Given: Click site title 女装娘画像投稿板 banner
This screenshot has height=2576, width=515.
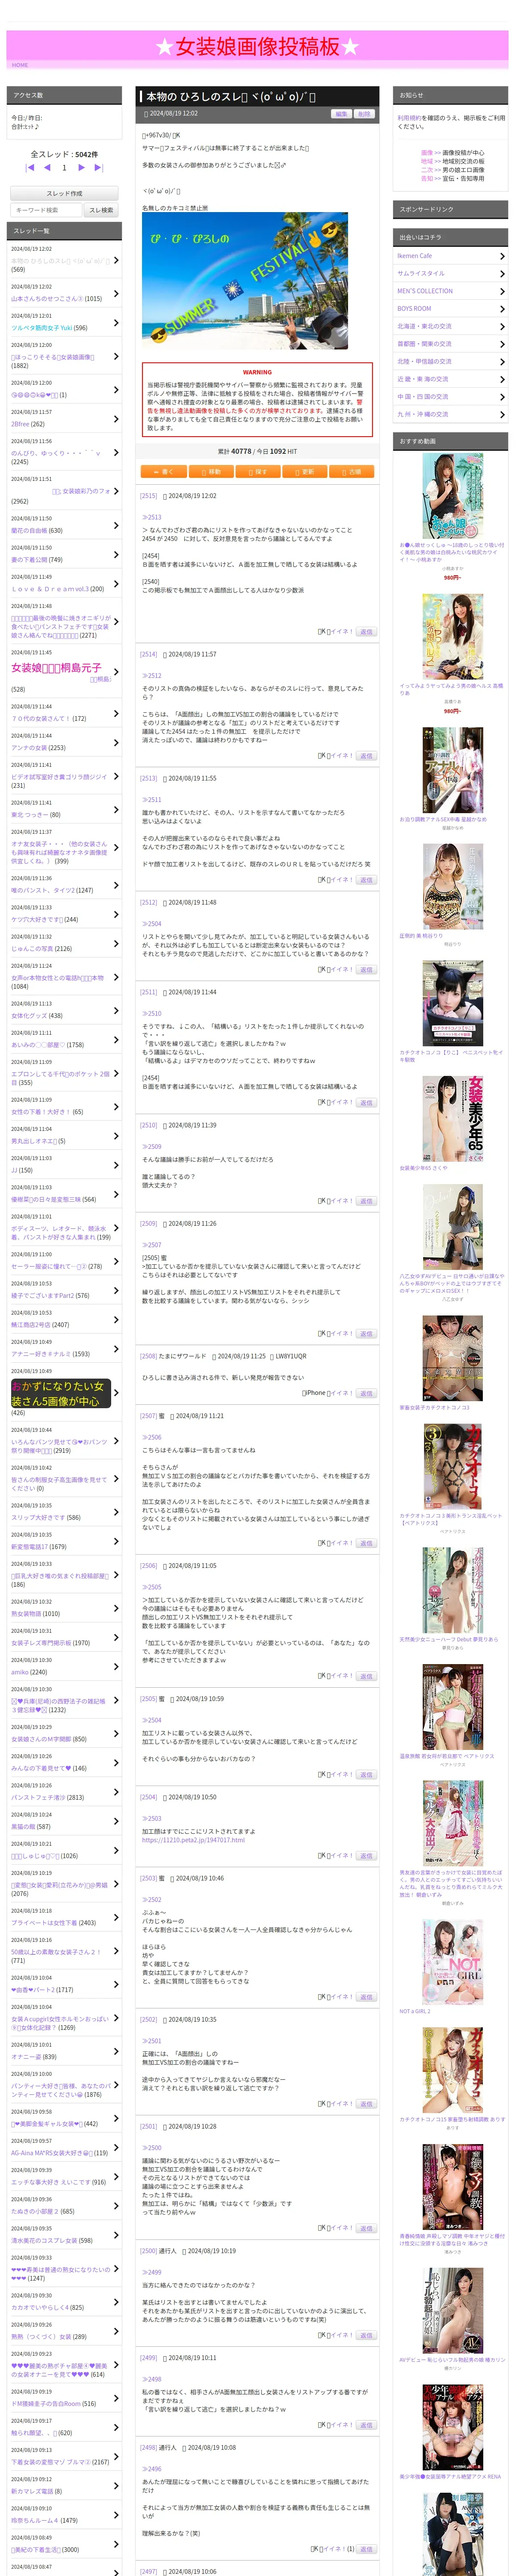Looking at the screenshot, I should point(257,46).
